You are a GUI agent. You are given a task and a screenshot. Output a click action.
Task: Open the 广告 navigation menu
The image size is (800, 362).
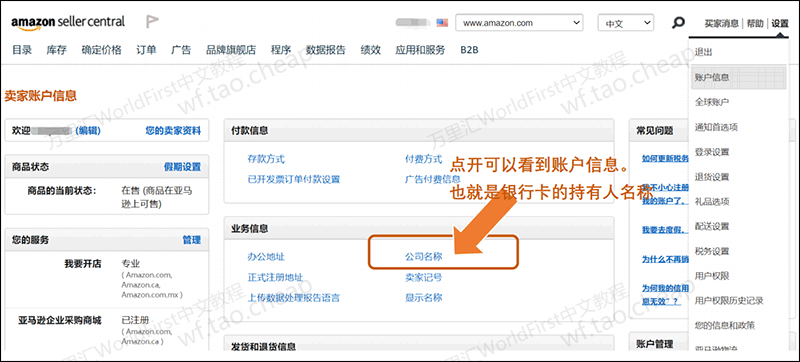click(x=181, y=50)
